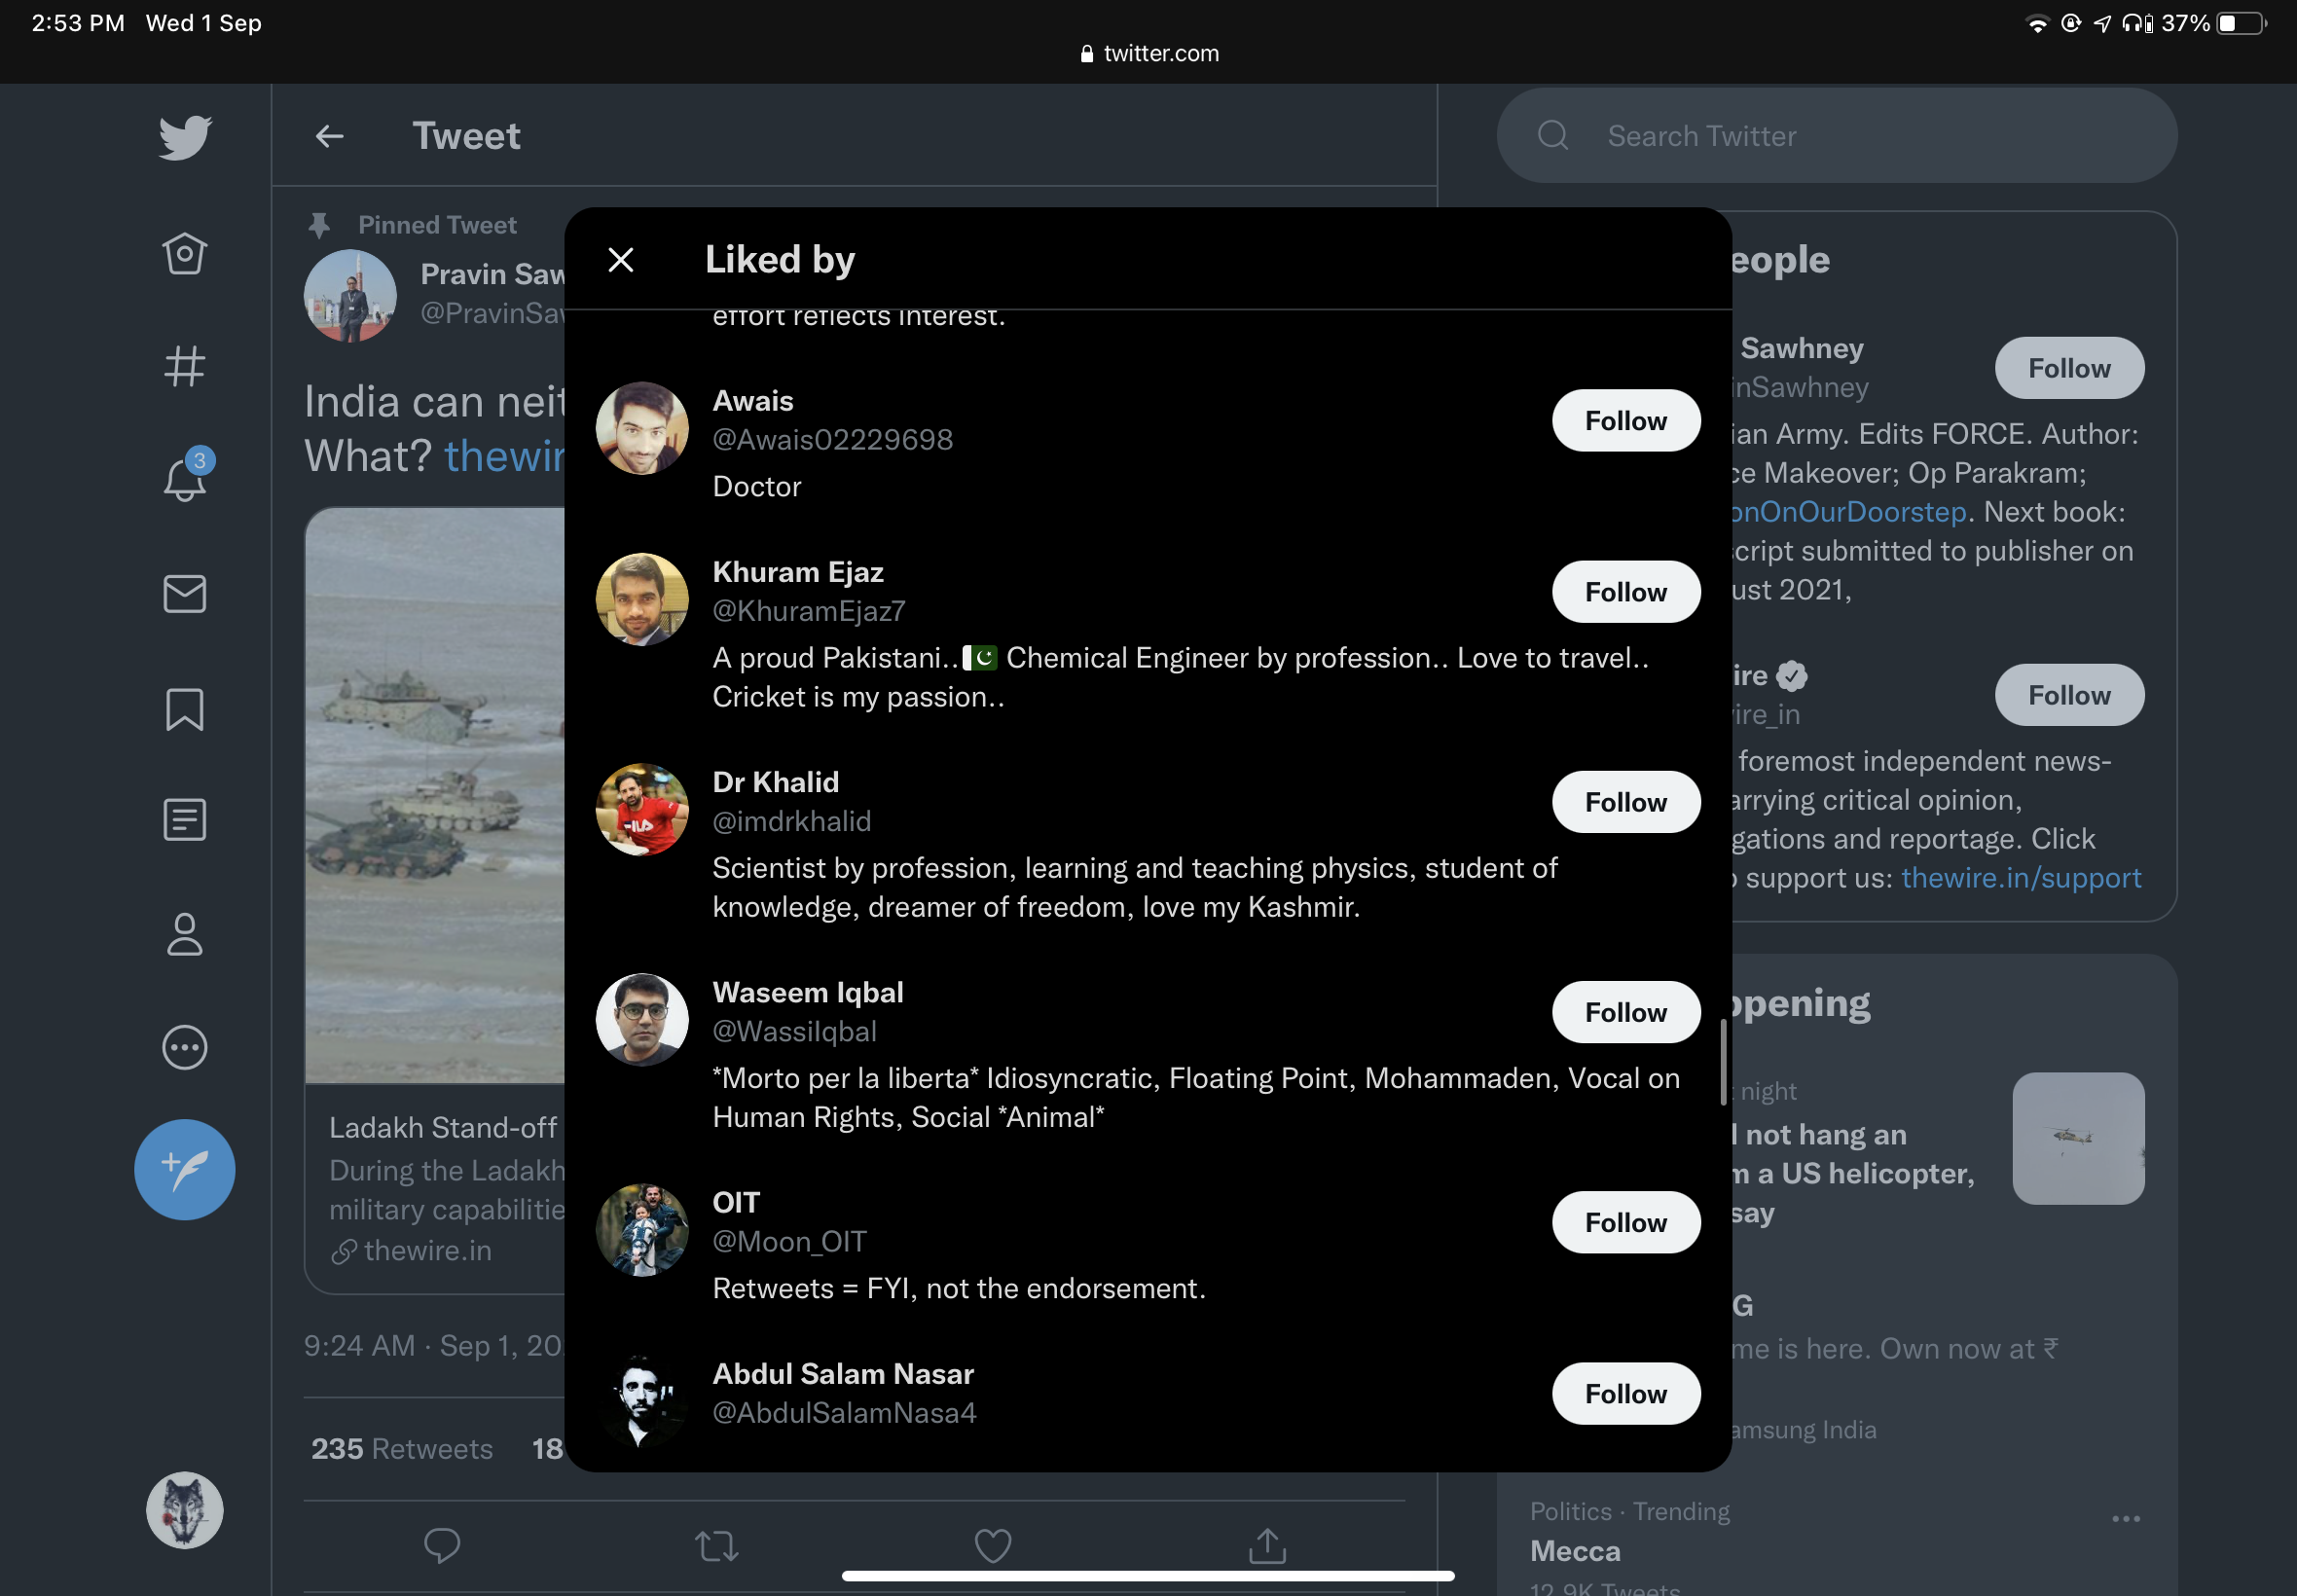Click the name Waseem Iqbal
The height and width of the screenshot is (1596, 2297).
(x=807, y=992)
